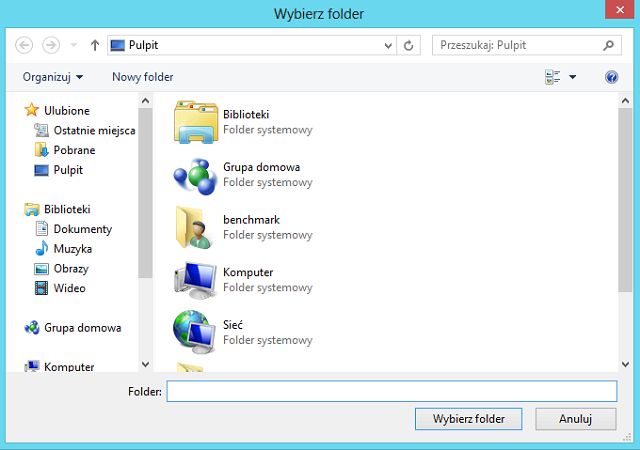Click the Muzyka note icon

[x=41, y=248]
